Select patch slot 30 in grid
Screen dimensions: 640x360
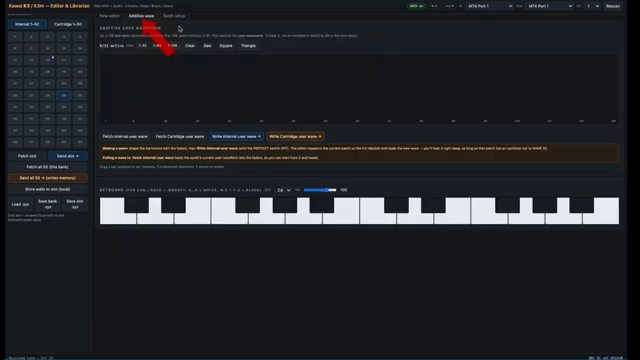point(80,96)
